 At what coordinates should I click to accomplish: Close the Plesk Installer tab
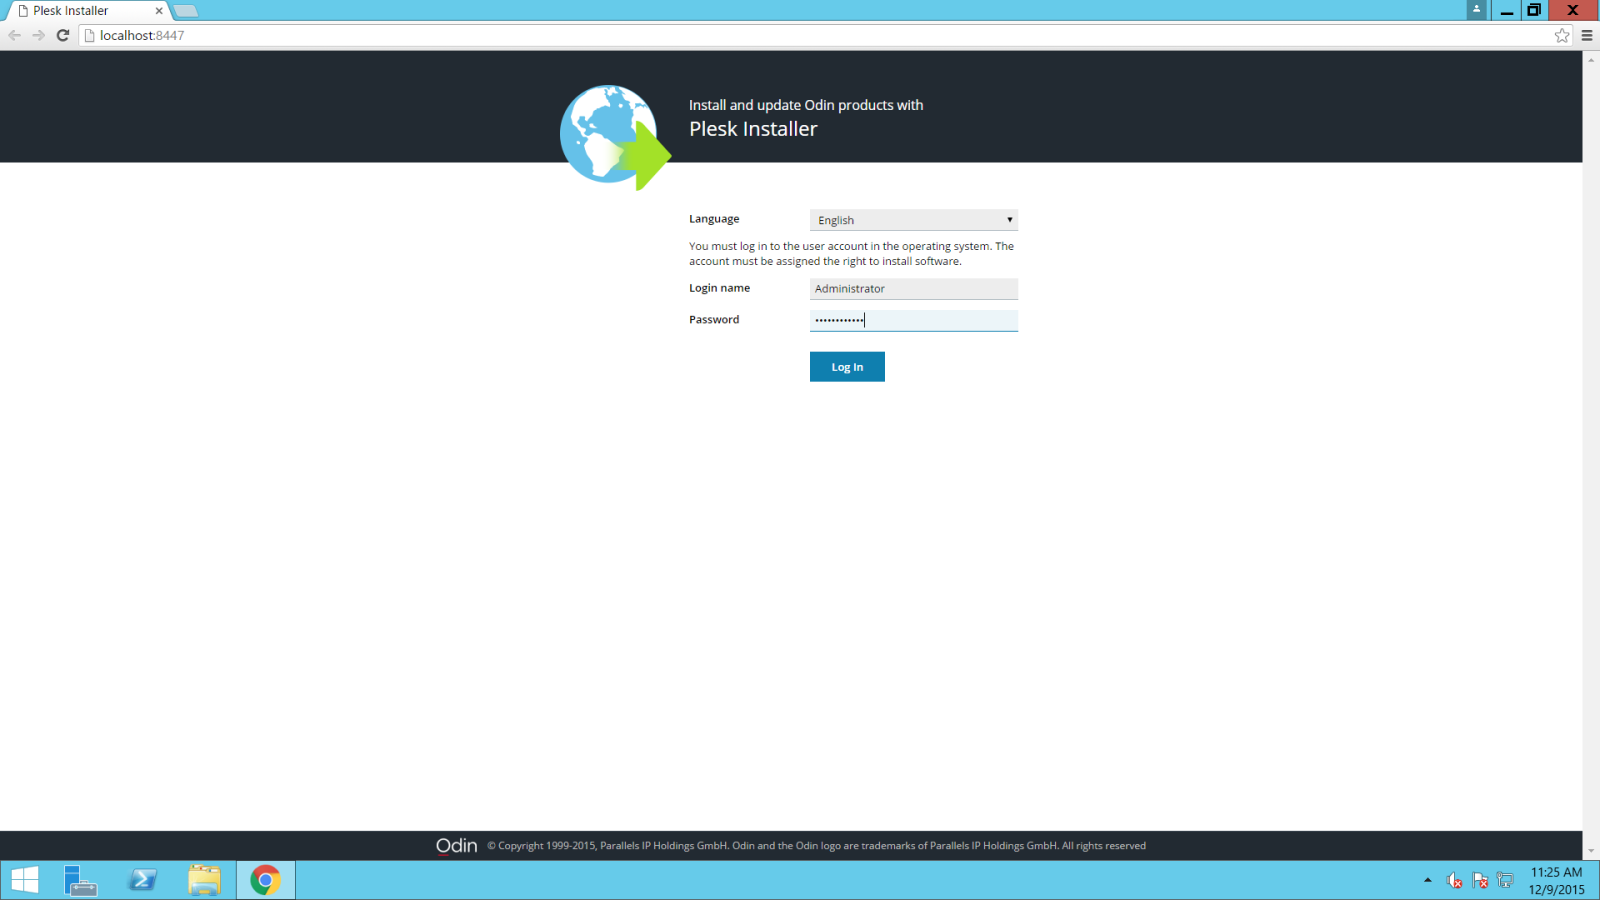tap(159, 11)
